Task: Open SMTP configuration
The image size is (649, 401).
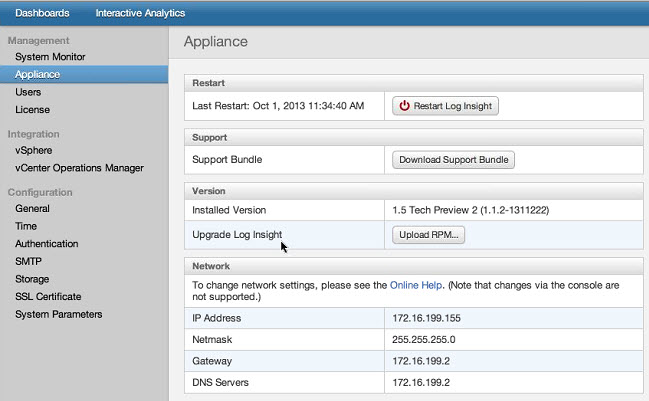Action: click(28, 262)
